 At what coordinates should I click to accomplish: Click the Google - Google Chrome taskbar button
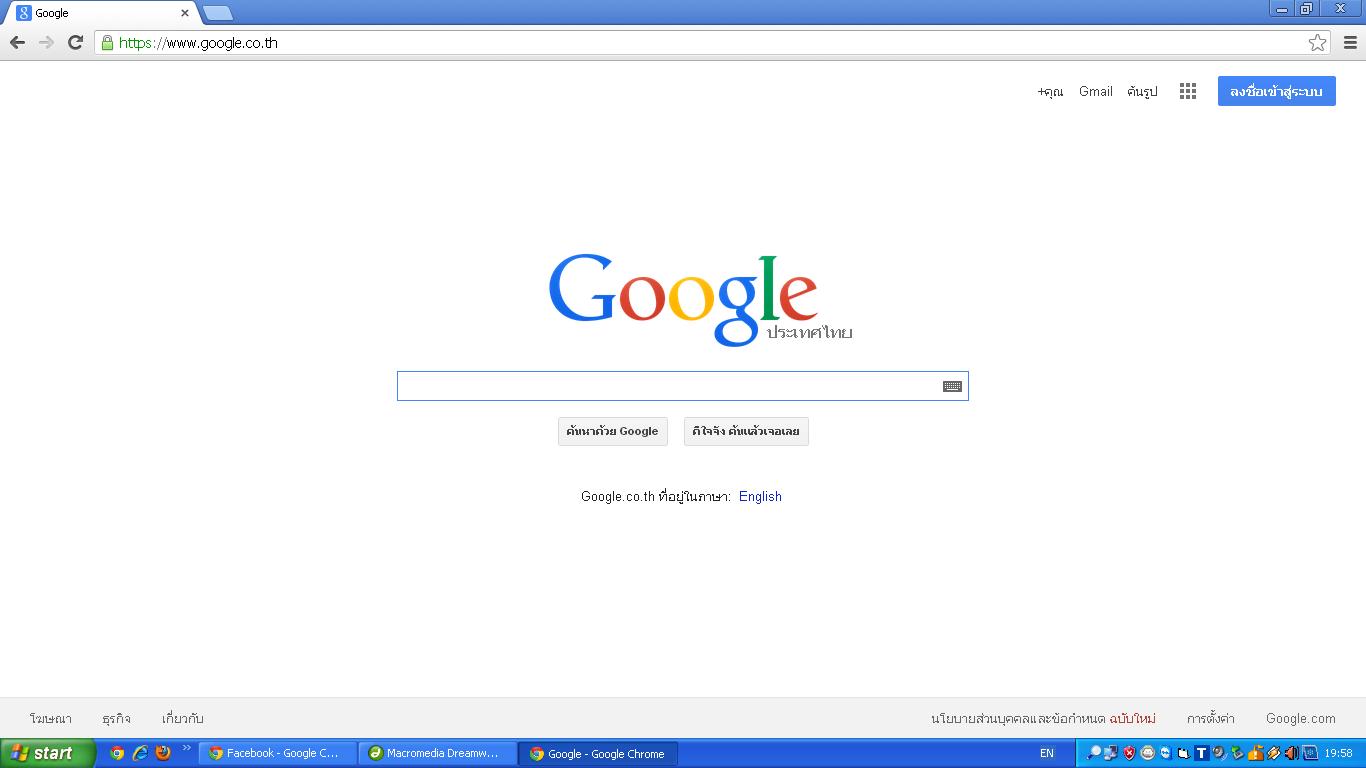(598, 753)
